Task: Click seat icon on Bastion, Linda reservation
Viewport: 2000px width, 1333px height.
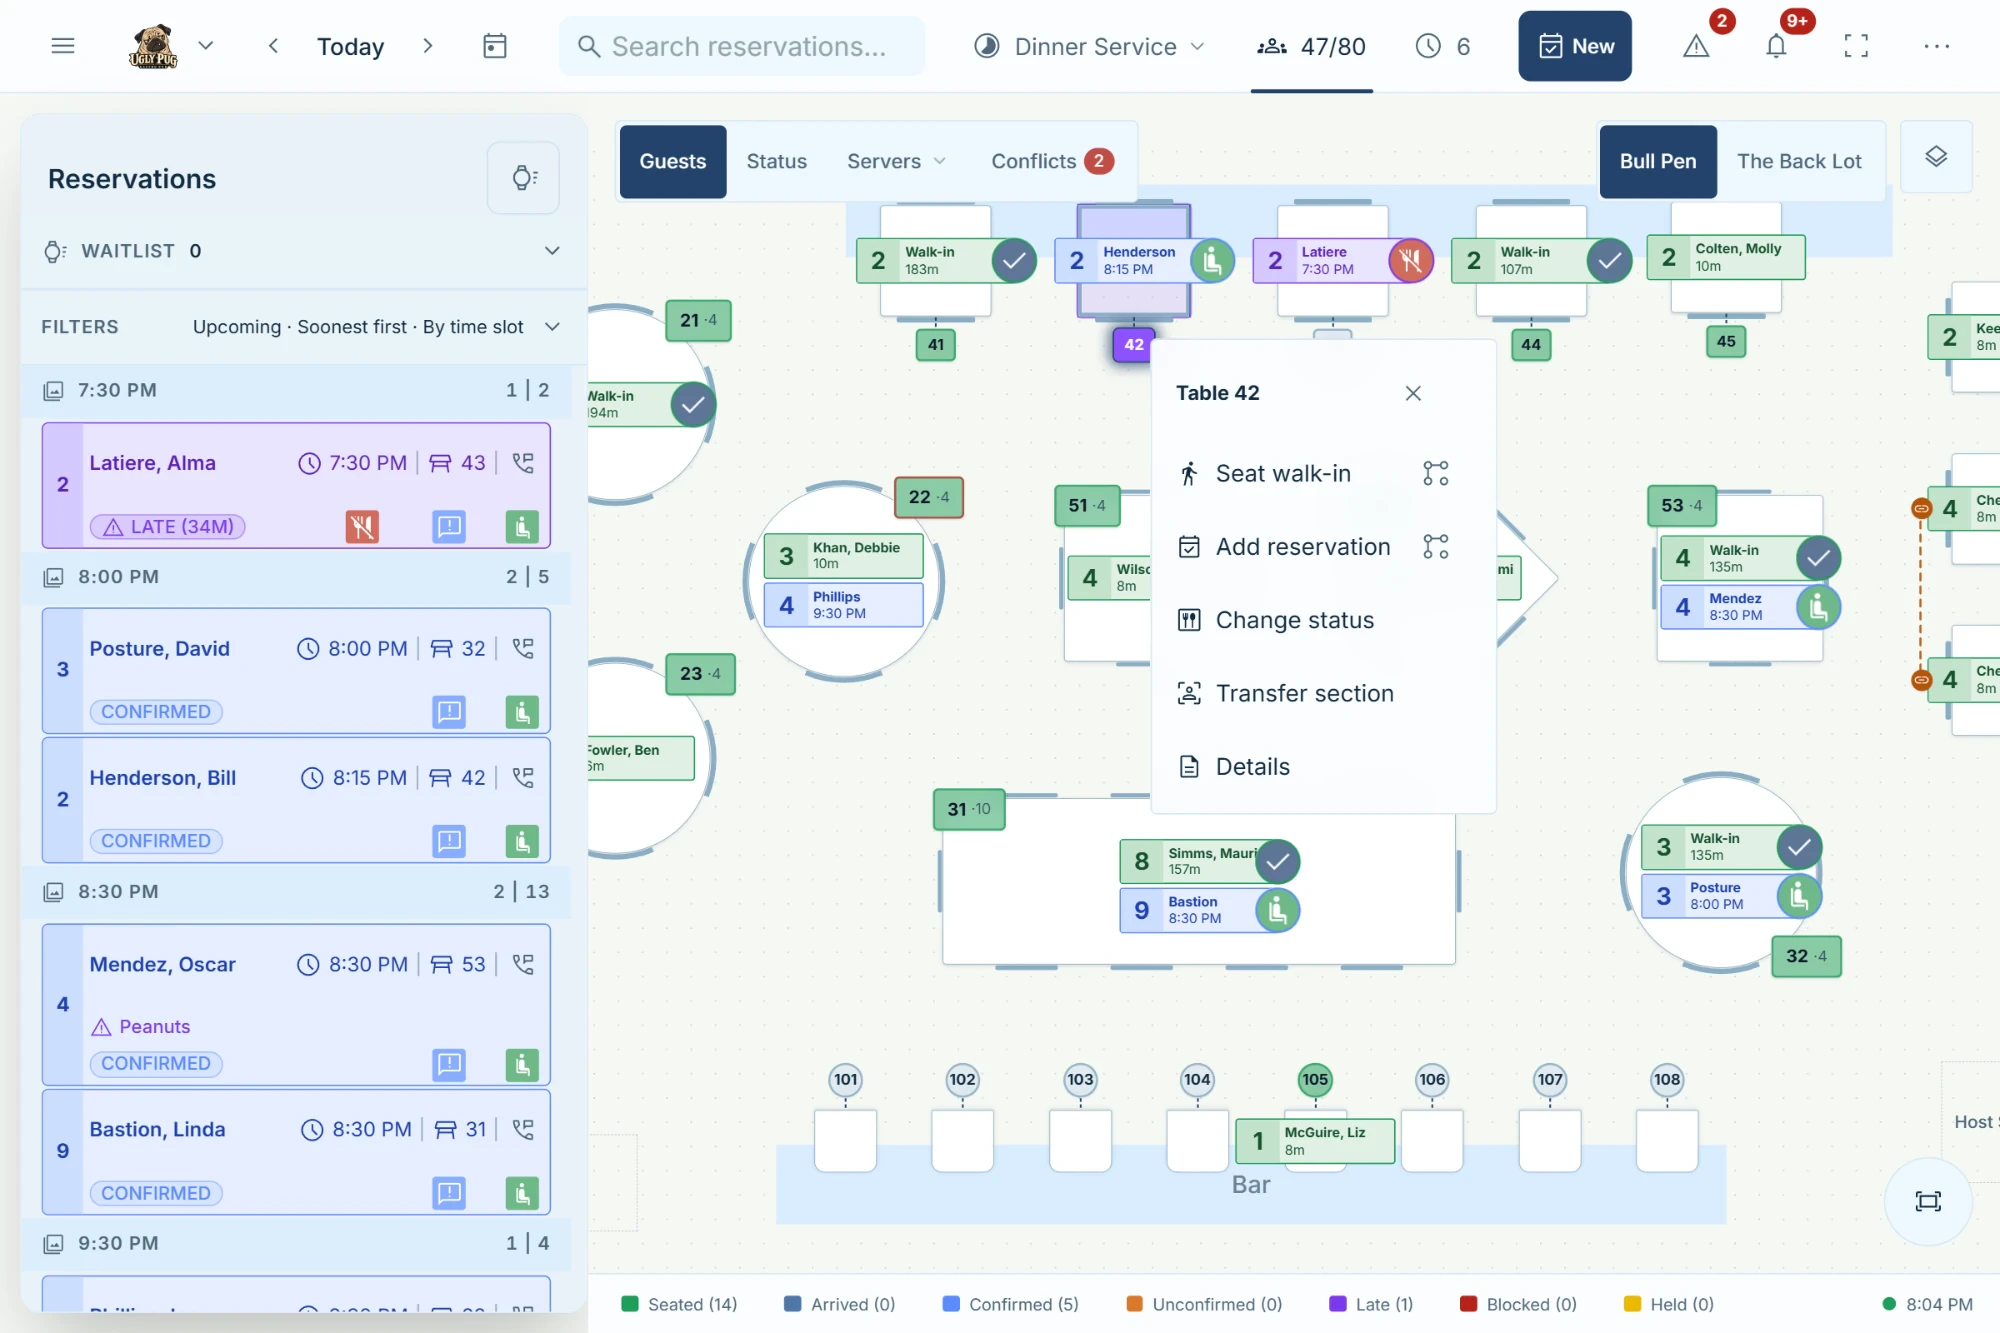Action: click(522, 1193)
